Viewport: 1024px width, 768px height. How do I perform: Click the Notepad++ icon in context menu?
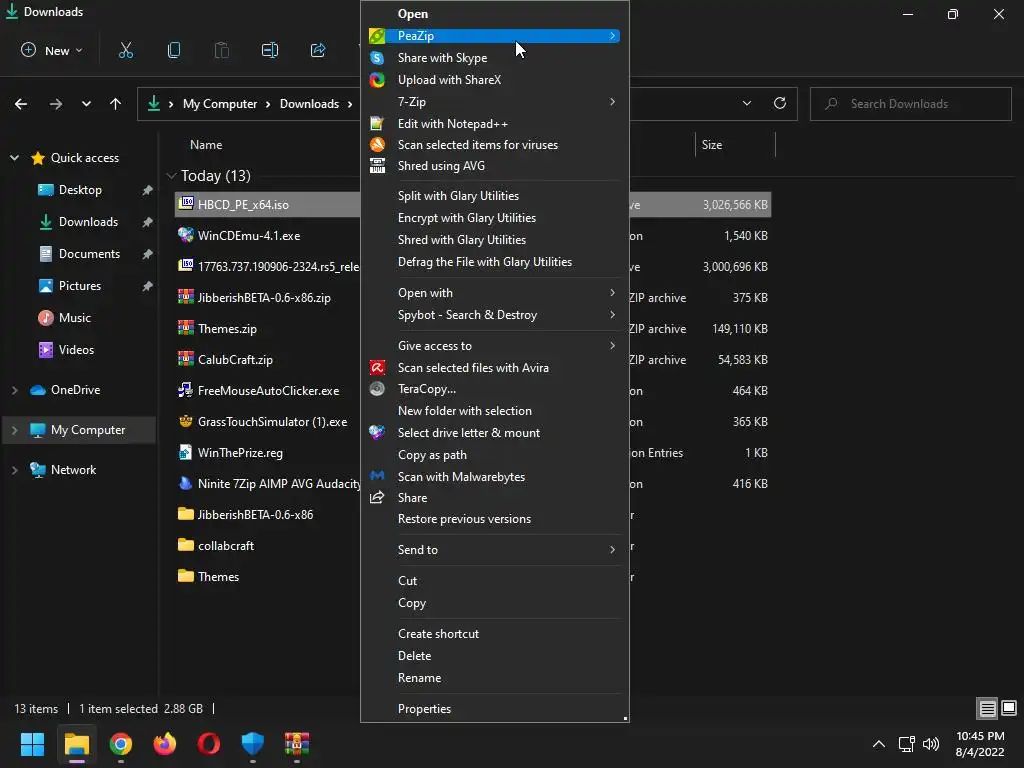point(377,123)
